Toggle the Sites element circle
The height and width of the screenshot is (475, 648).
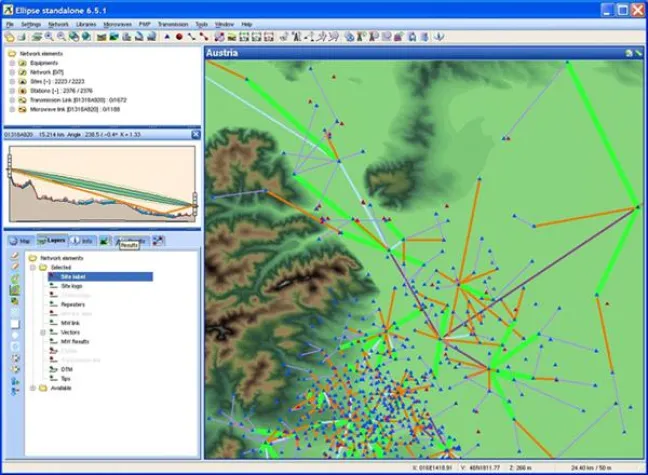pyautogui.click(x=12, y=81)
